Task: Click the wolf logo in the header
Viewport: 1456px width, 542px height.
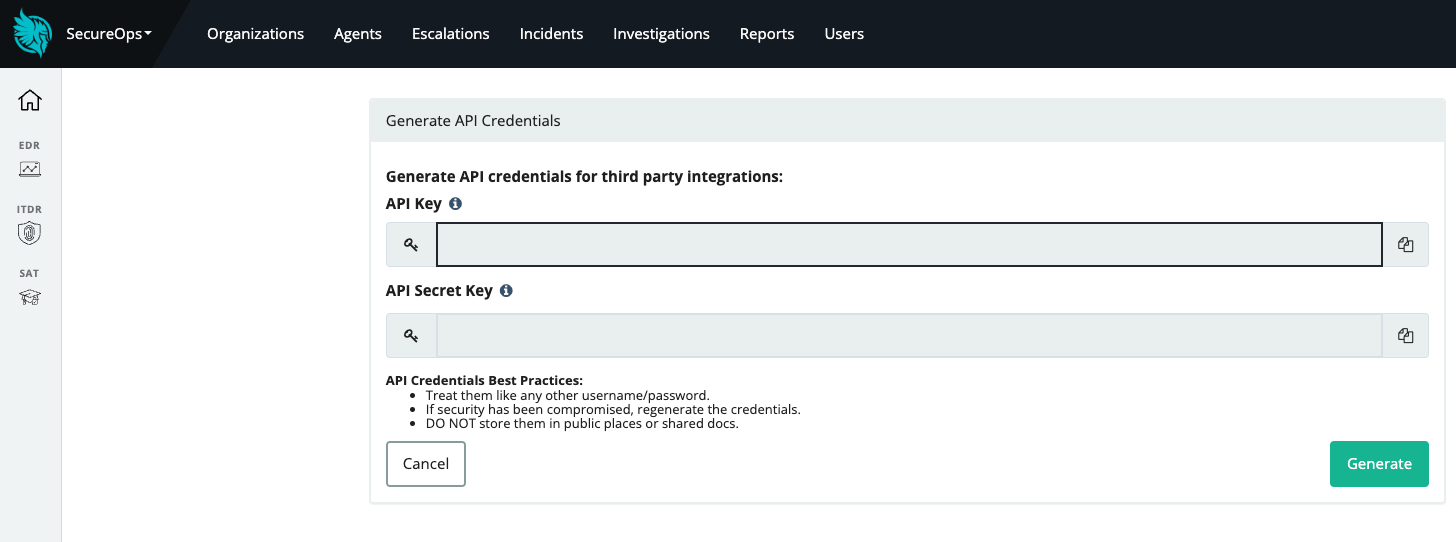Action: (32, 33)
